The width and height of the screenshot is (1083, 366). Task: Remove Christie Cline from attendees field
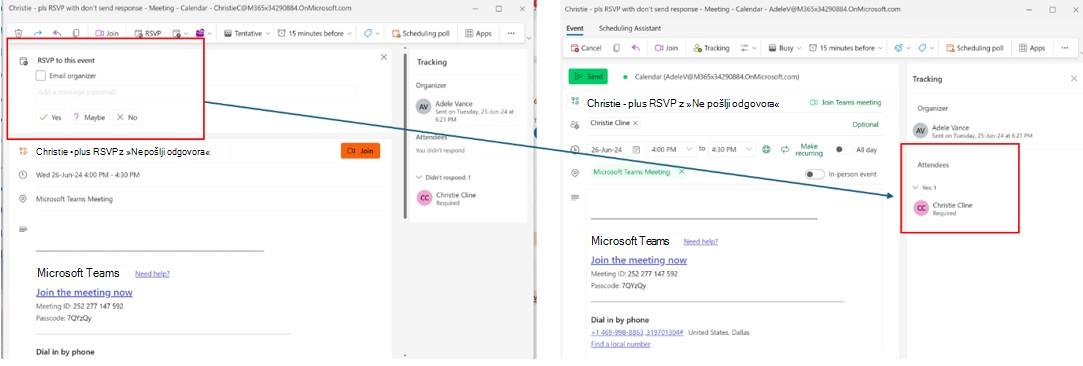tap(635, 123)
